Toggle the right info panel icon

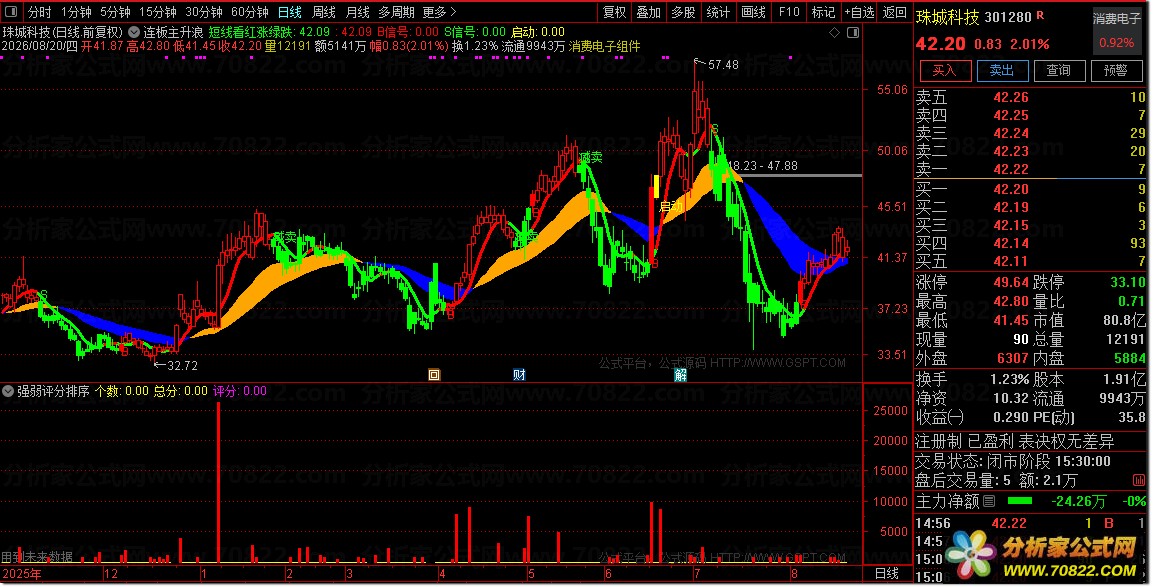[853, 32]
